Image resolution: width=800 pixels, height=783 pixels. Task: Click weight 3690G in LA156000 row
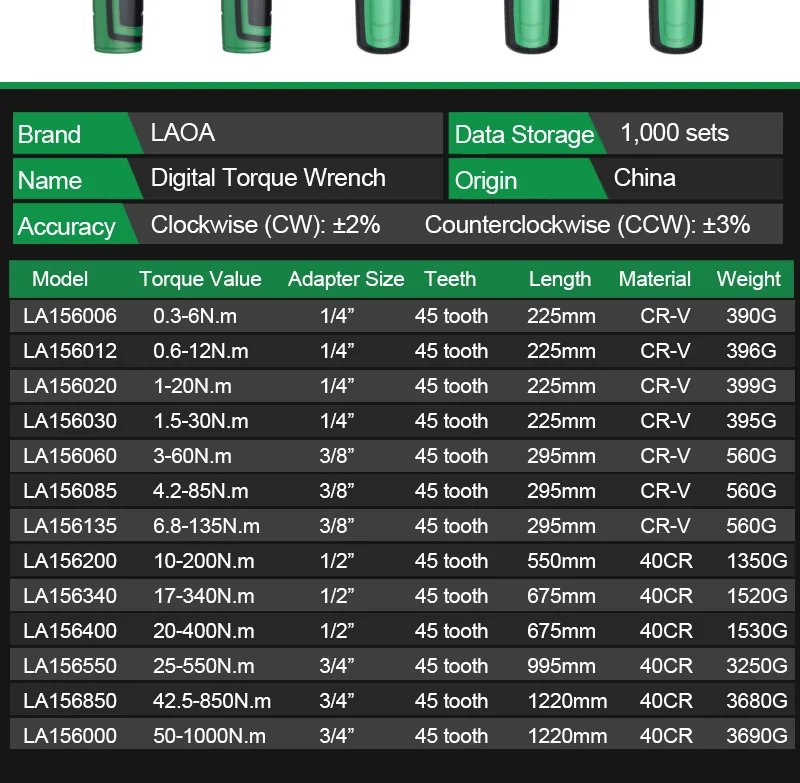[x=757, y=736]
